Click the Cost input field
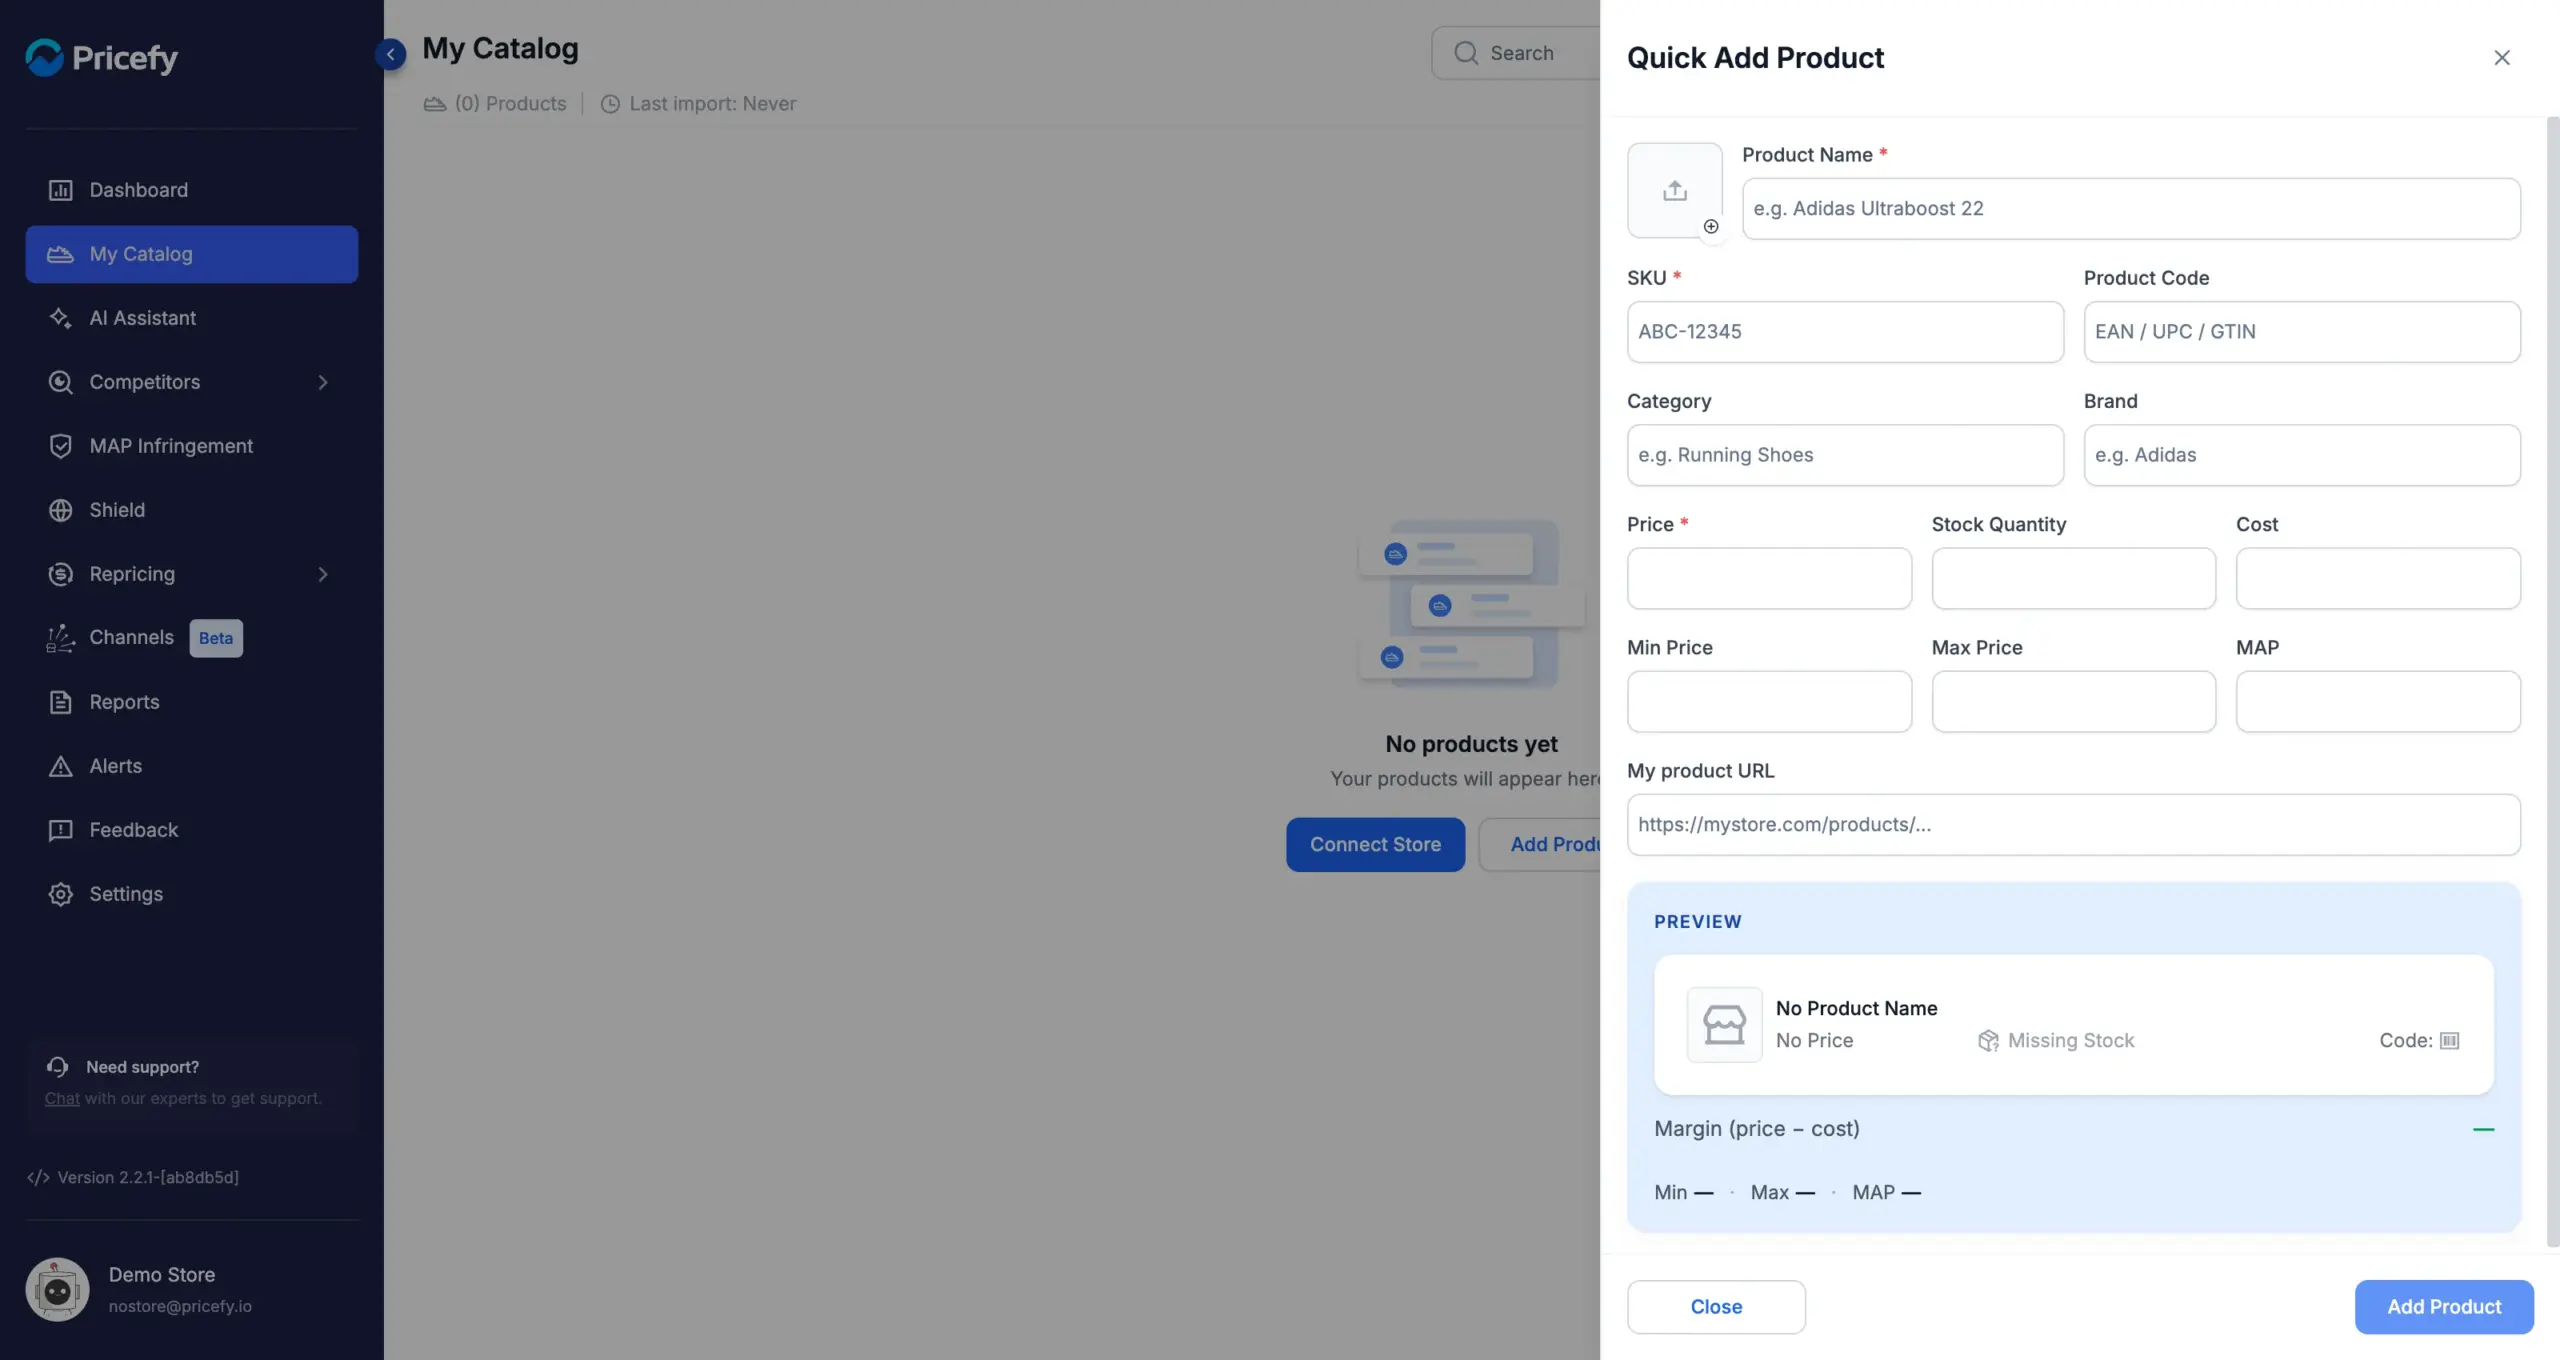2560x1360 pixels. point(2378,578)
